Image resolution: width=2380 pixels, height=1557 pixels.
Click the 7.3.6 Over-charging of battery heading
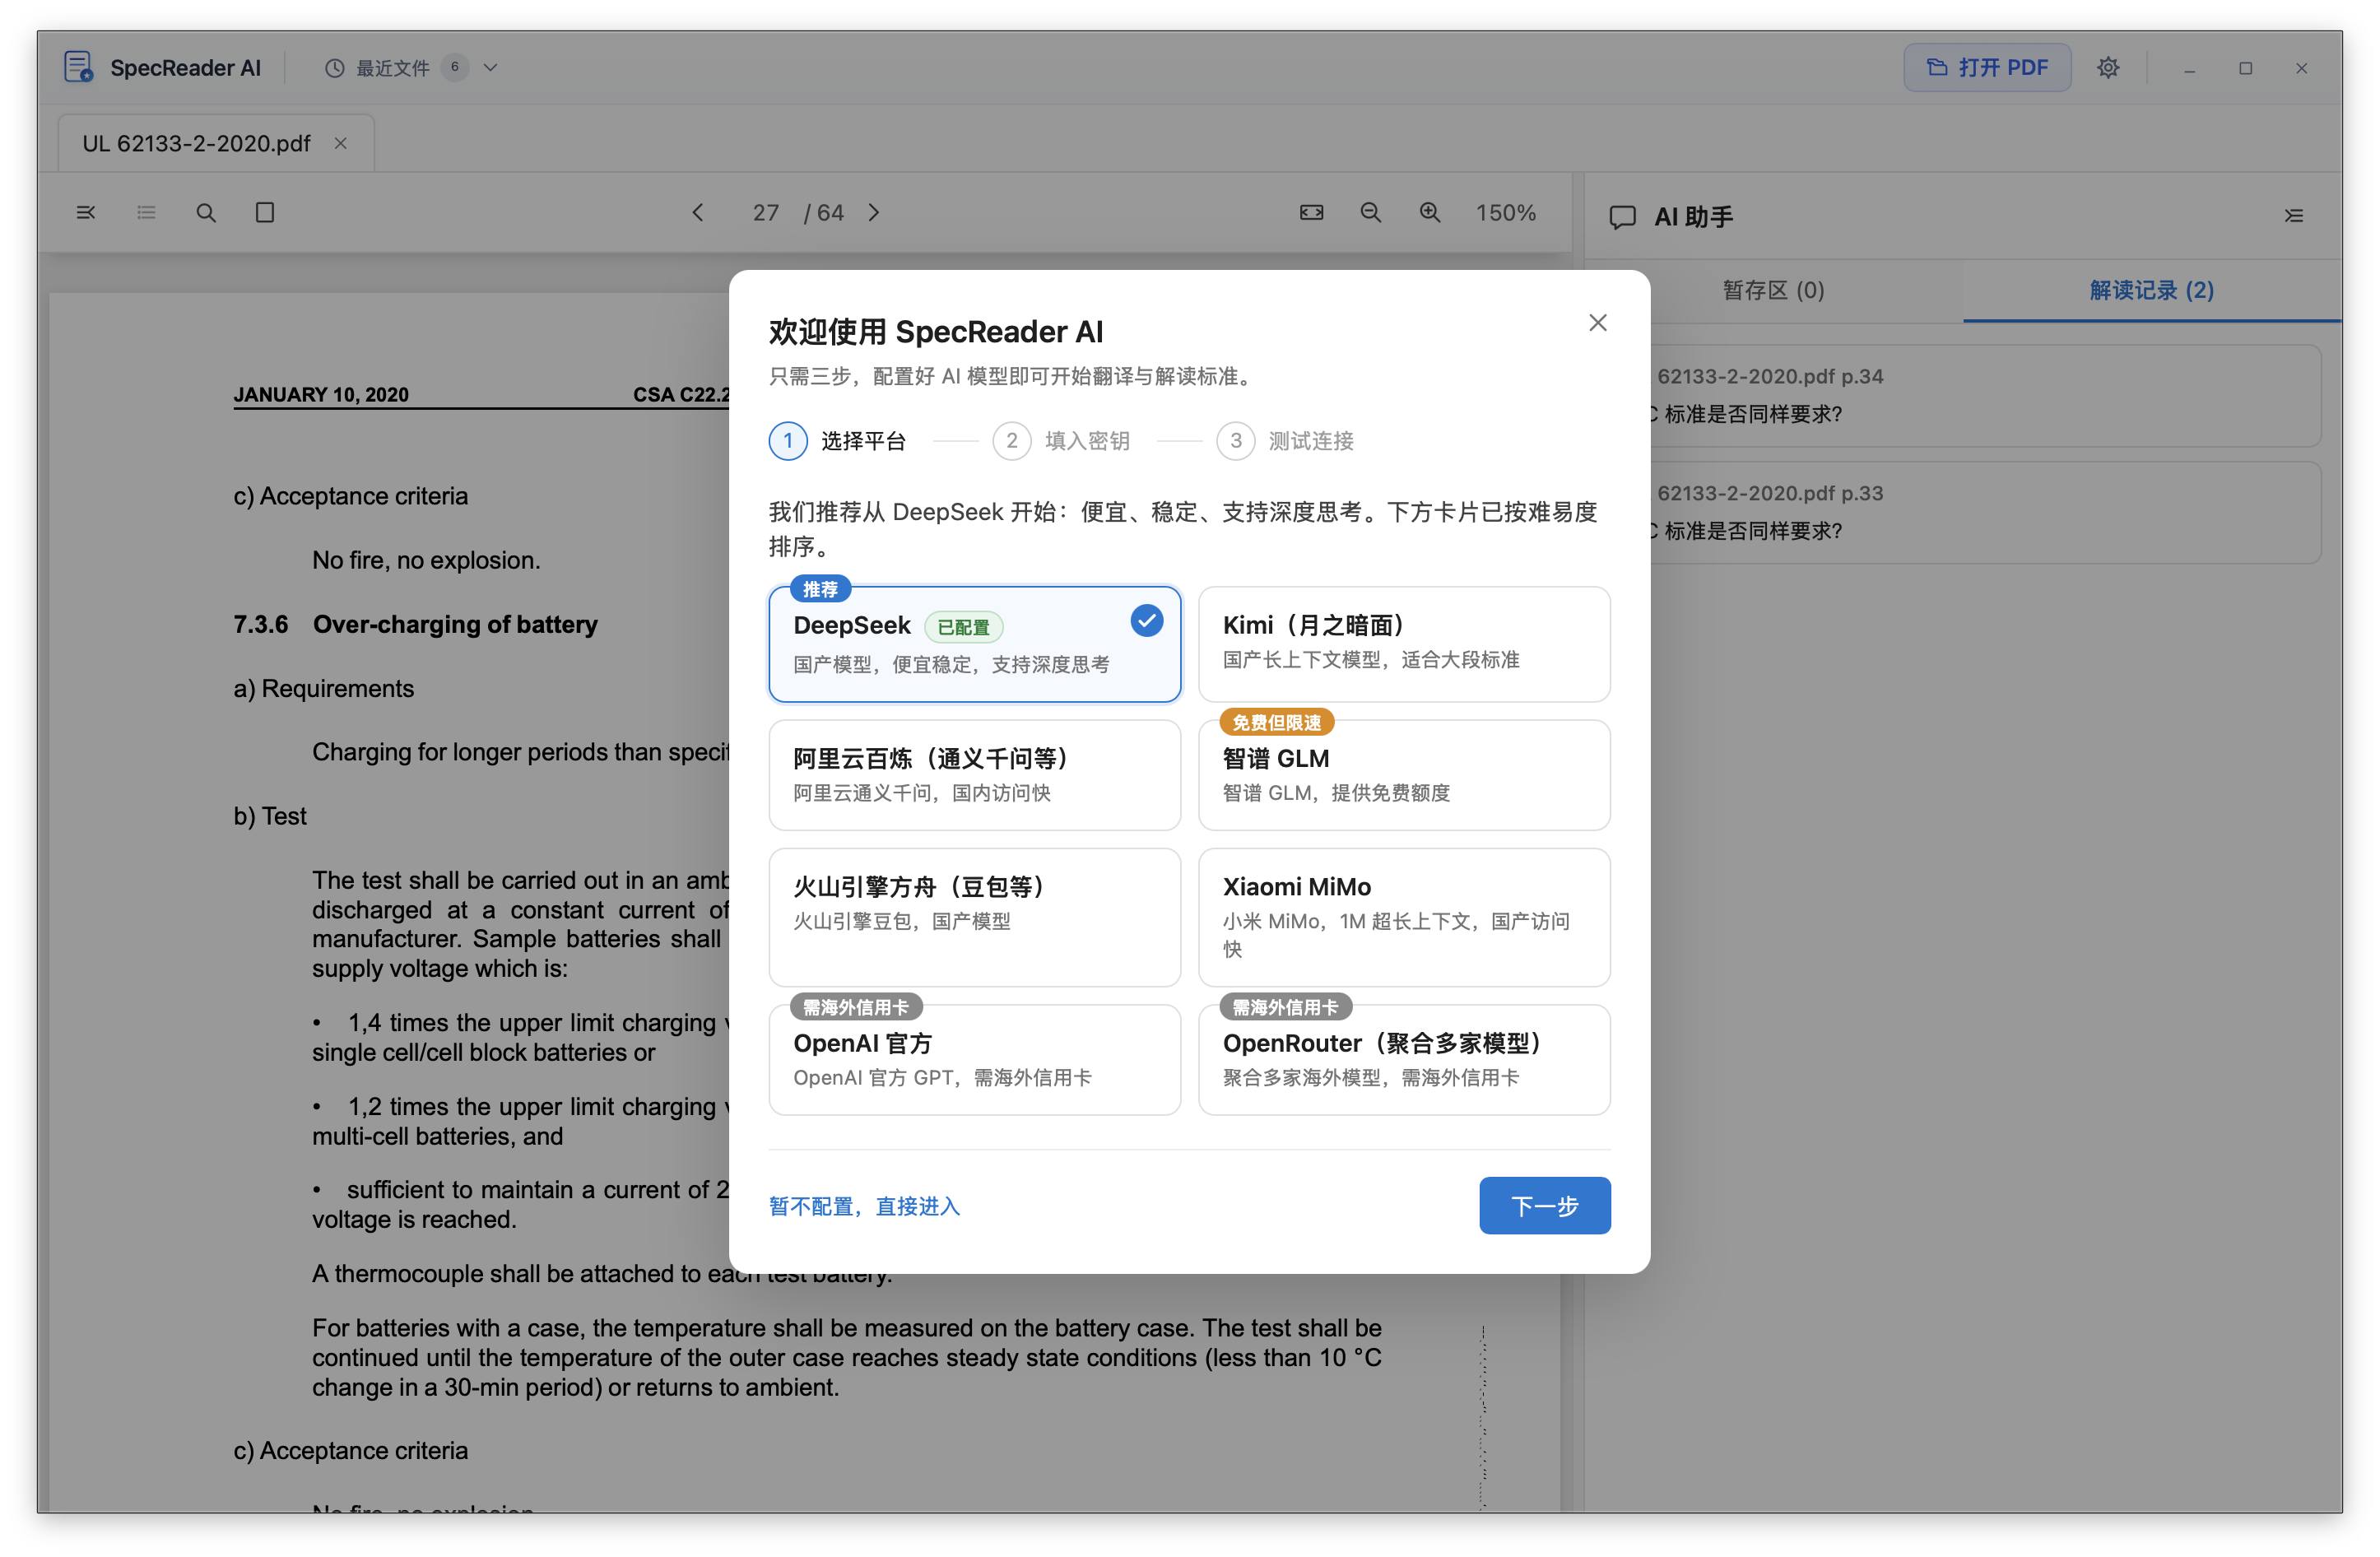415,624
